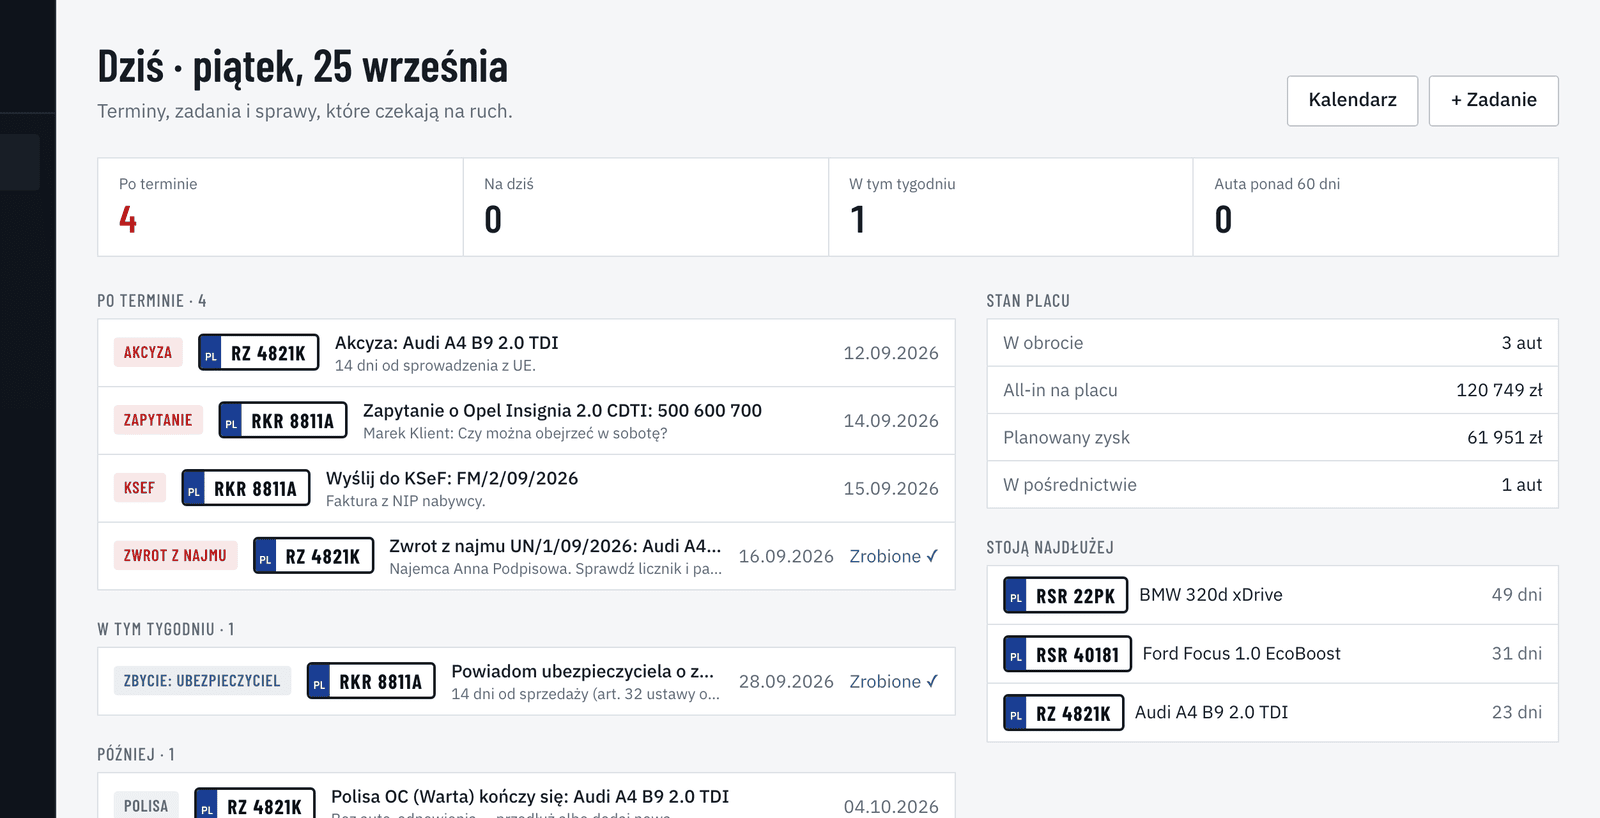Viewport: 1600px width, 818px height.
Task: Click plate RKR 8811A in the Zbycie row
Action: pyautogui.click(x=371, y=681)
